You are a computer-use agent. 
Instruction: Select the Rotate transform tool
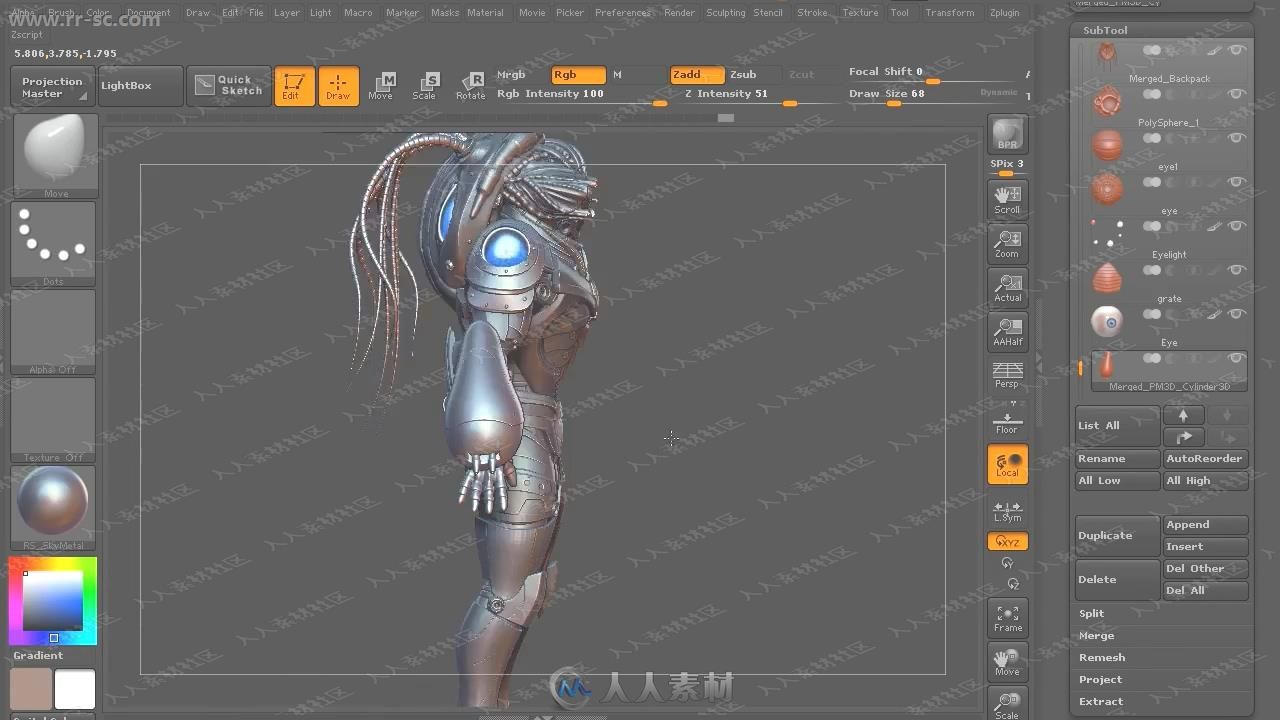470,86
